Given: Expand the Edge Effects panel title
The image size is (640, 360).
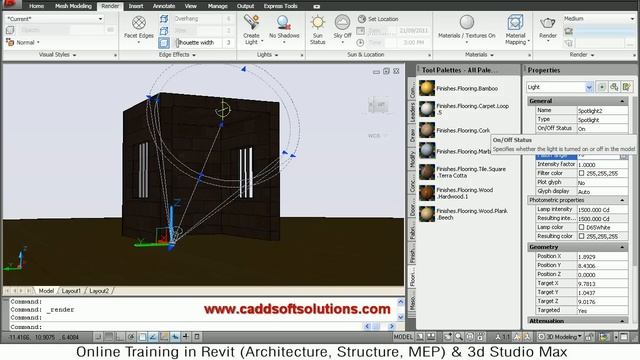Looking at the screenshot, I should point(177,54).
